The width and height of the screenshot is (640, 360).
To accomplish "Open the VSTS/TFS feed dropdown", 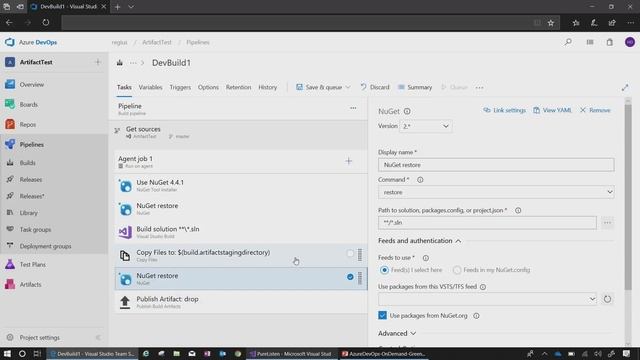I will point(487,299).
